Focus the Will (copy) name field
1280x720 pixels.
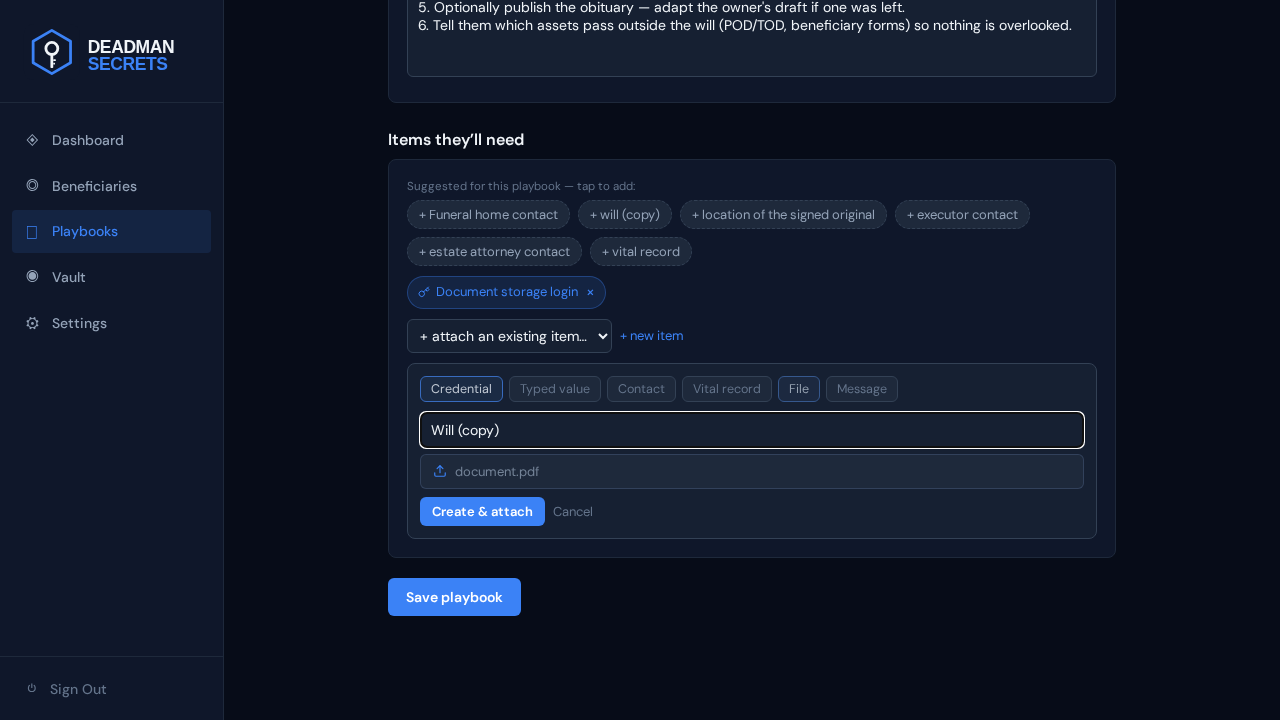coord(752,430)
